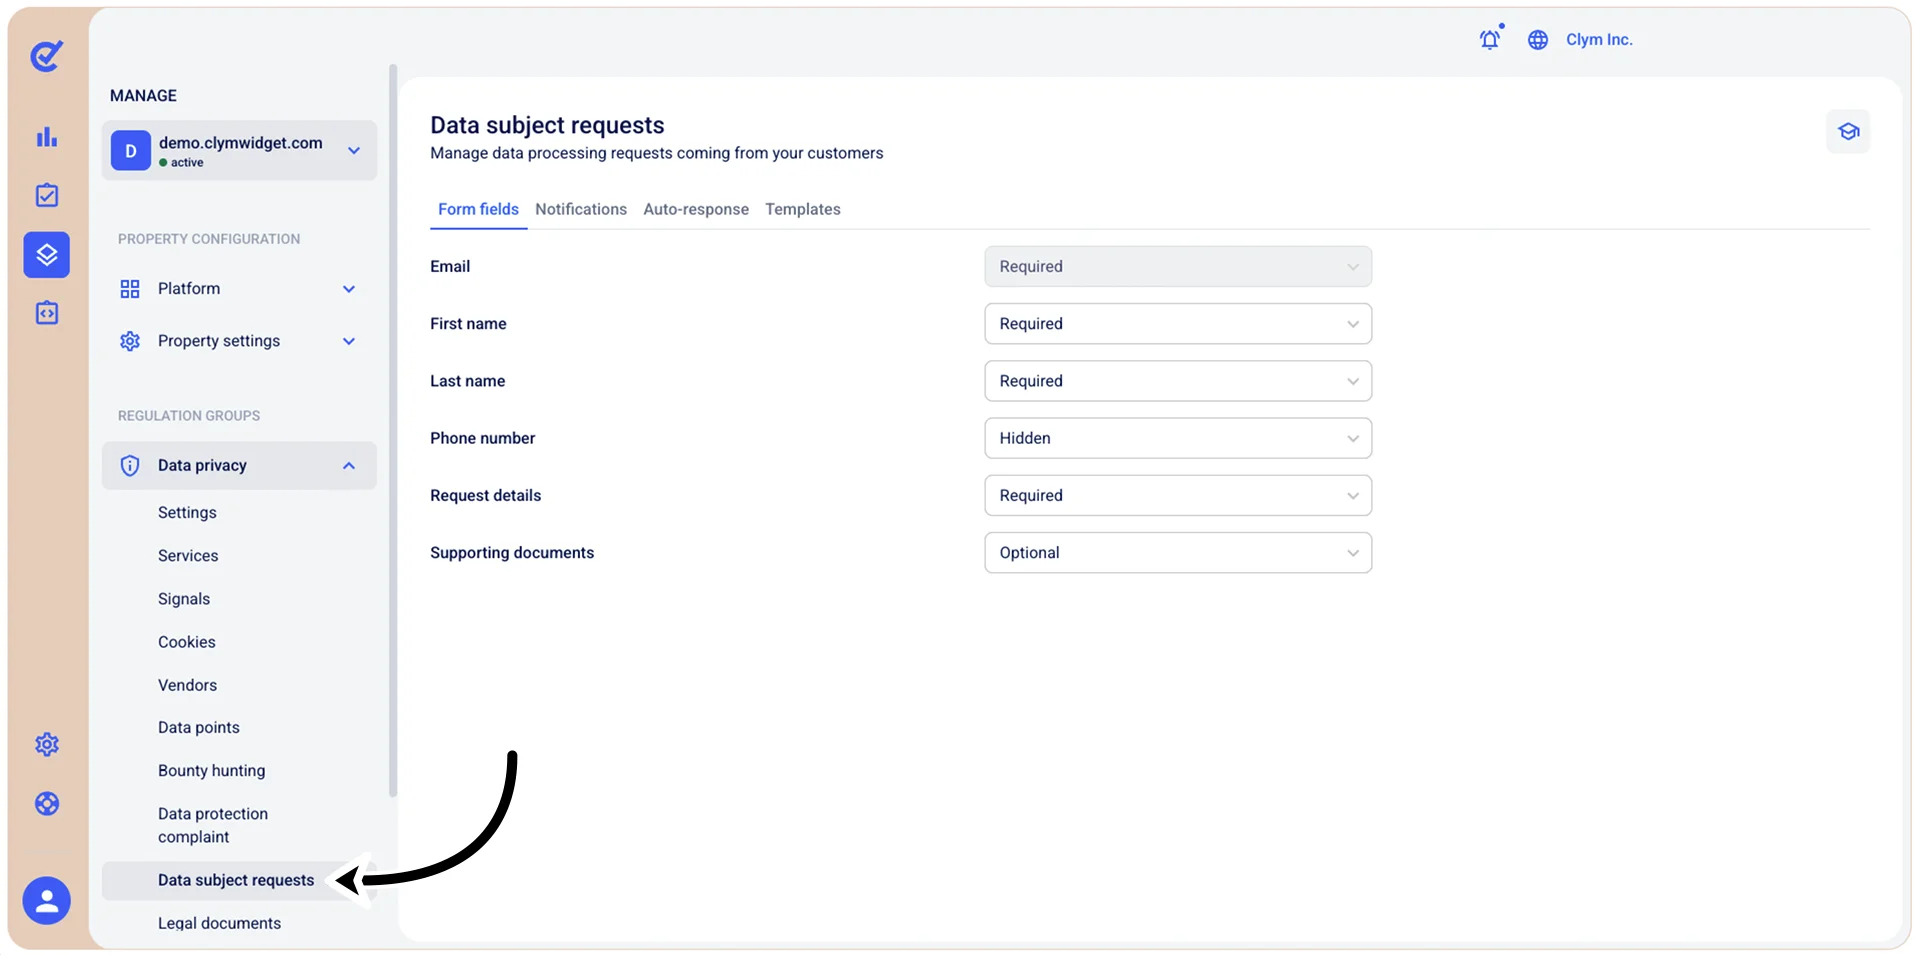This screenshot has height=955, width=1917.
Task: Switch to the Form fields tab
Action: tap(478, 209)
